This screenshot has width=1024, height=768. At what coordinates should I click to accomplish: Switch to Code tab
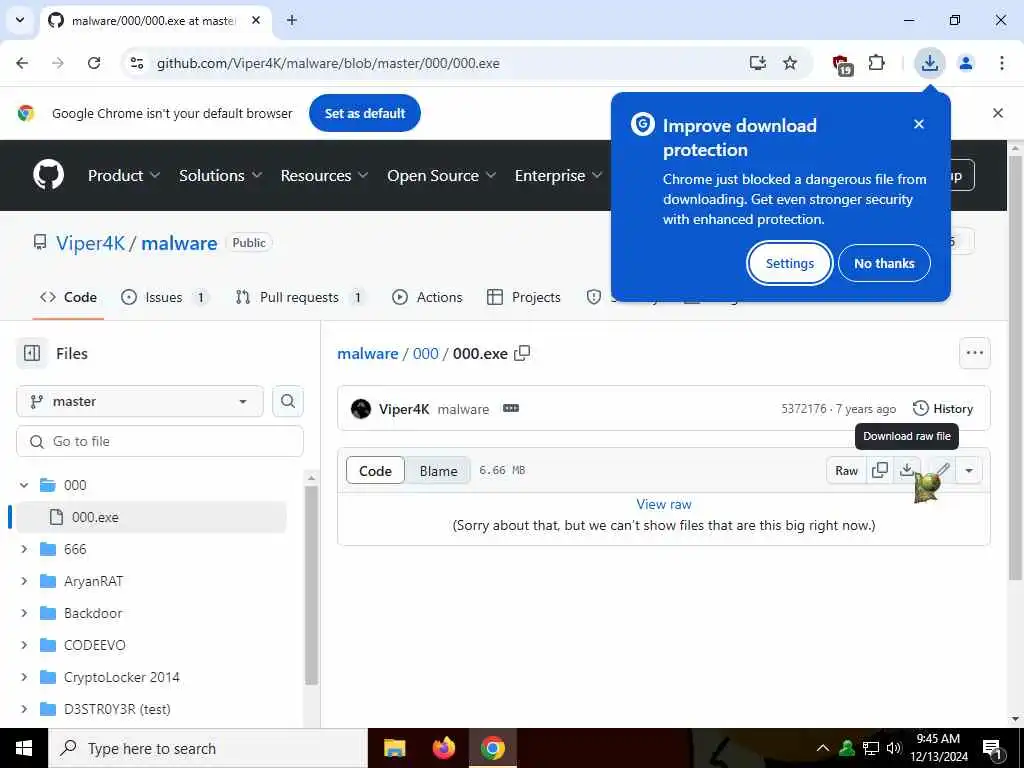(68, 297)
